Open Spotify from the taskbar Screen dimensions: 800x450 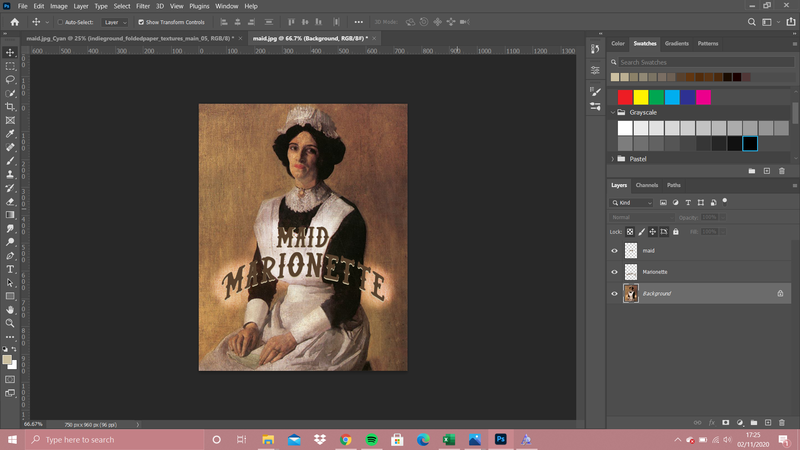click(x=371, y=439)
